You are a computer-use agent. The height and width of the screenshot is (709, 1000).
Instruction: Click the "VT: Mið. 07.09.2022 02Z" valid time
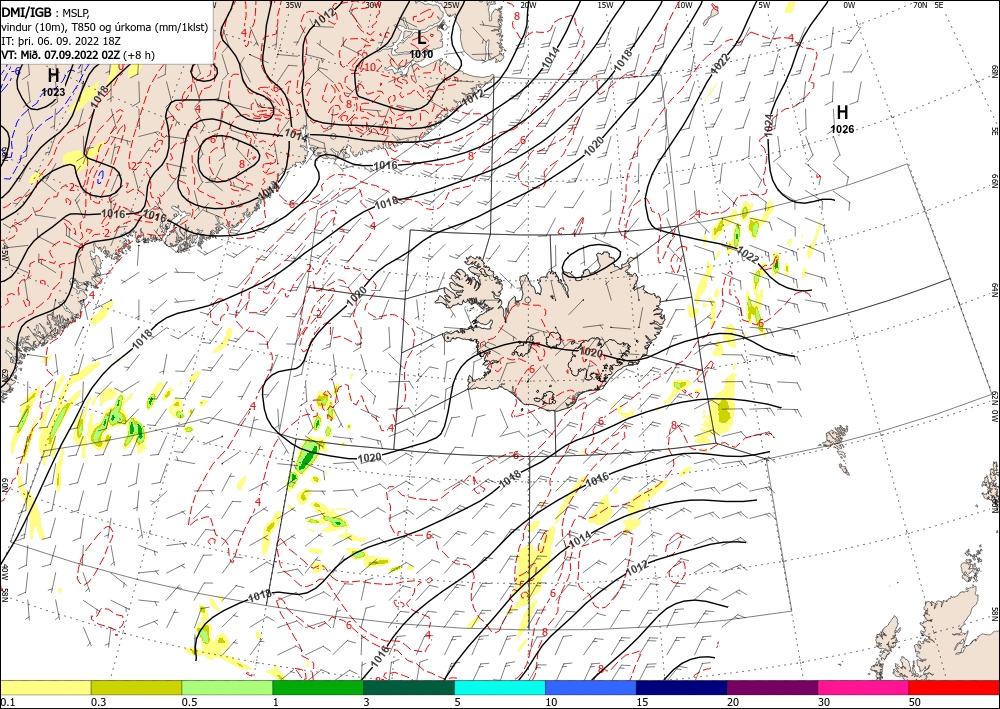[61, 55]
